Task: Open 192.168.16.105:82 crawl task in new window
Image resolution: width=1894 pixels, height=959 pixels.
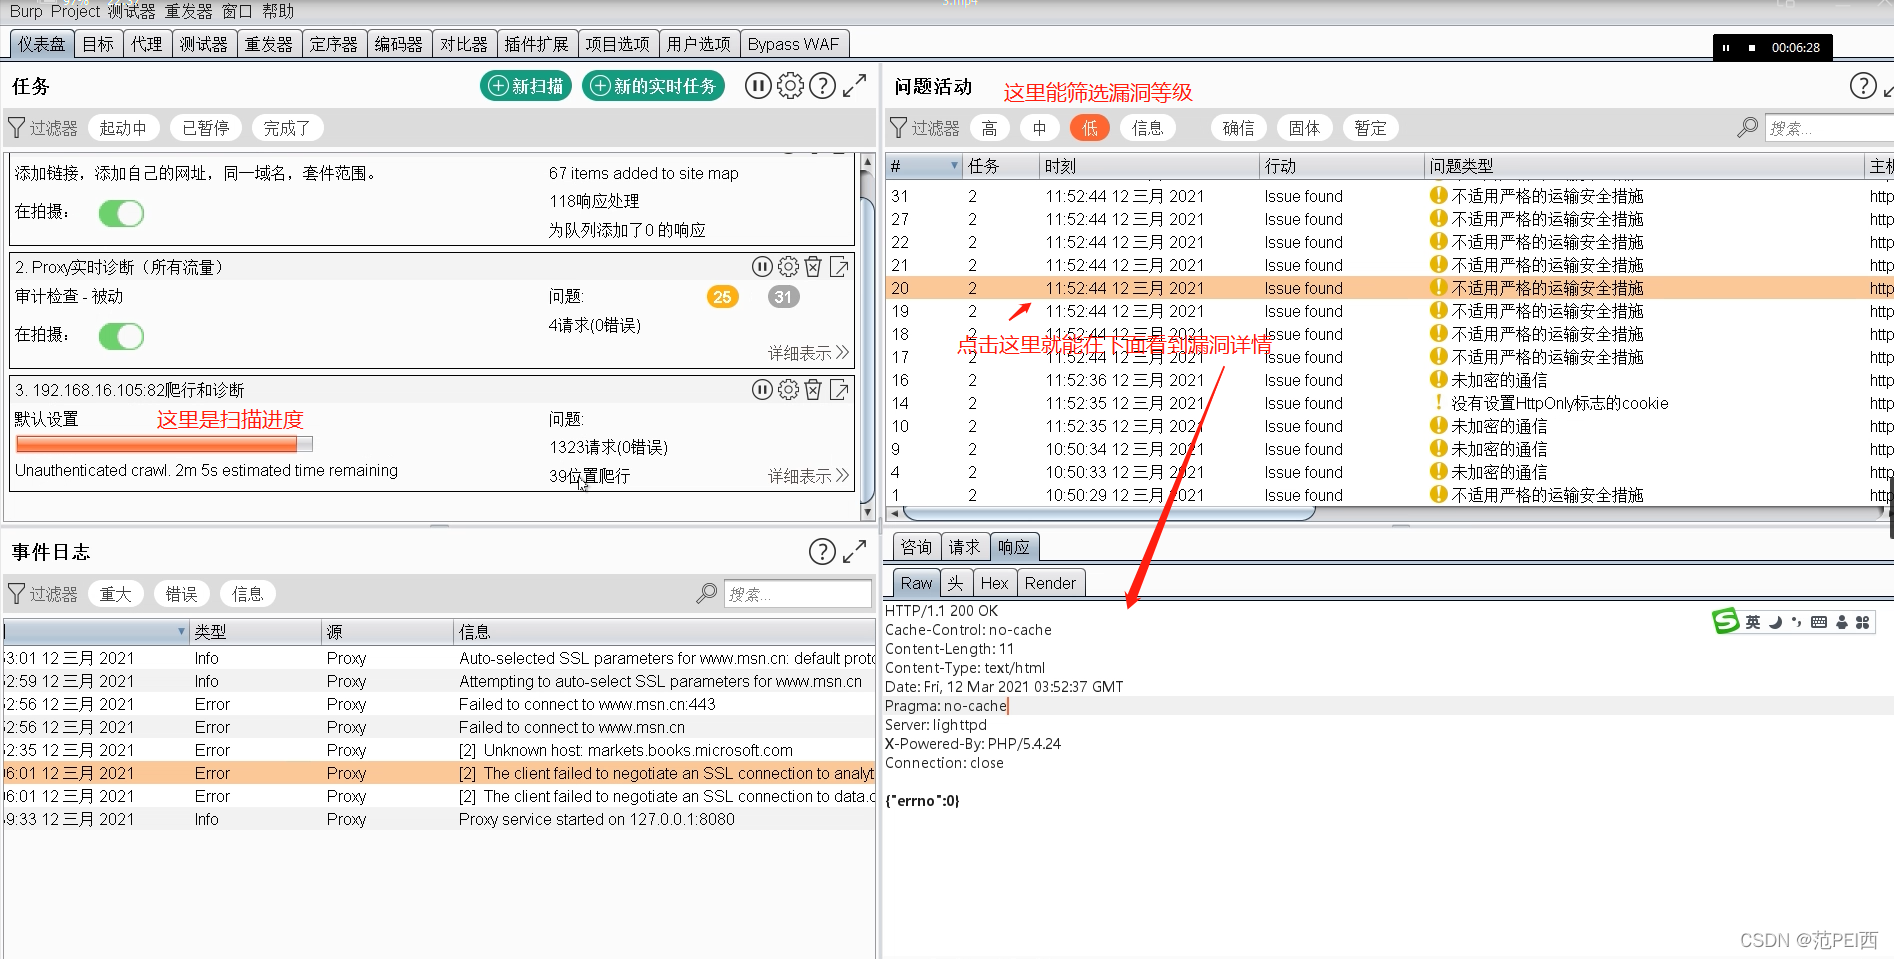Action: coord(839,390)
